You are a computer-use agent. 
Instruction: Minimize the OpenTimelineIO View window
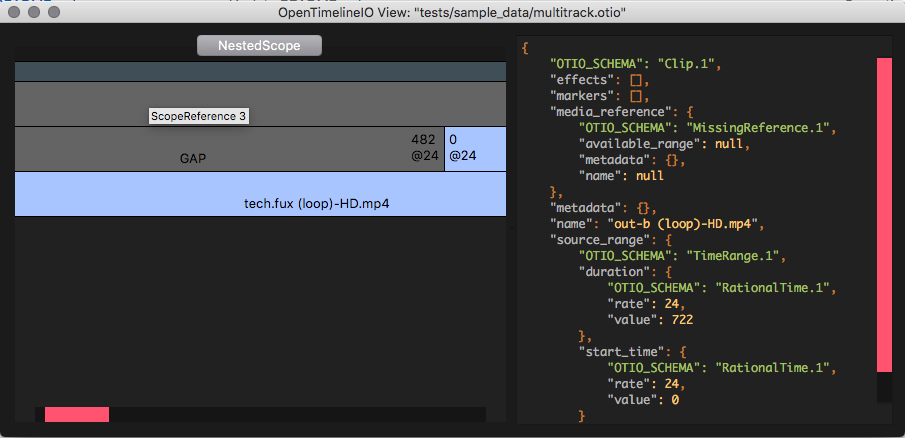35,12
